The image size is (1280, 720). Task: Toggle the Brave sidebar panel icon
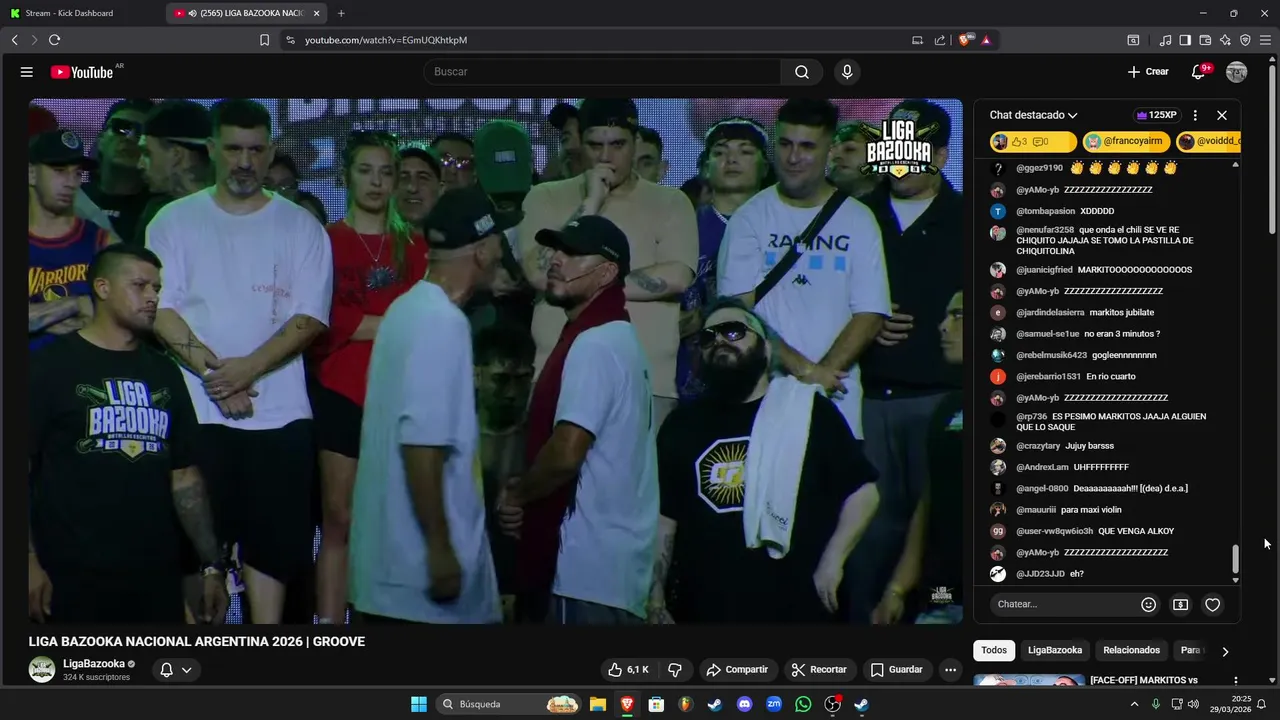pos(1185,40)
